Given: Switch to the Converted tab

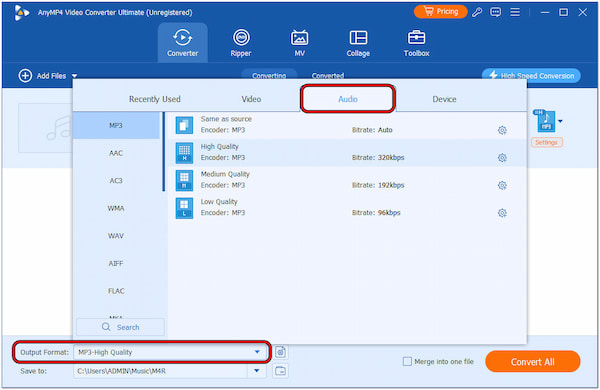Looking at the screenshot, I should [328, 75].
